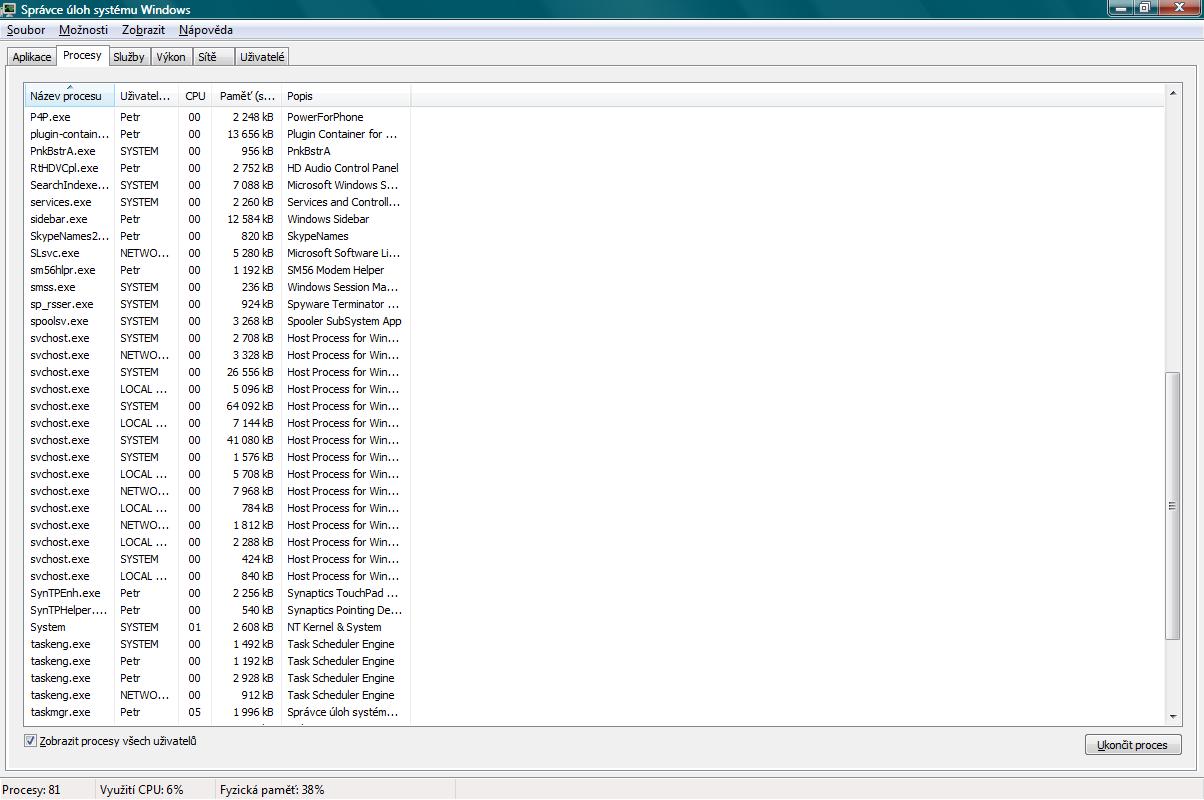Select svchost.exe using 64 092 kB
1204x800 pixels.
217,406
